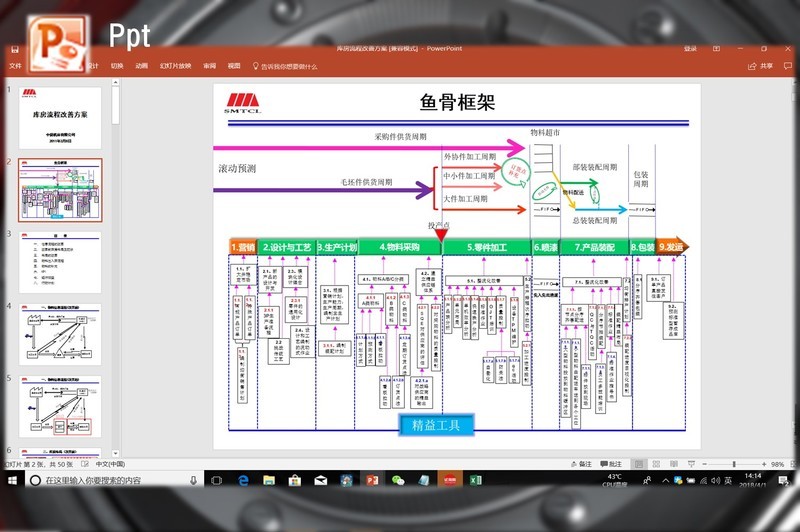The height and width of the screenshot is (532, 800).
Task: Click the 毛坯件供货周期 label
Action: tap(366, 182)
